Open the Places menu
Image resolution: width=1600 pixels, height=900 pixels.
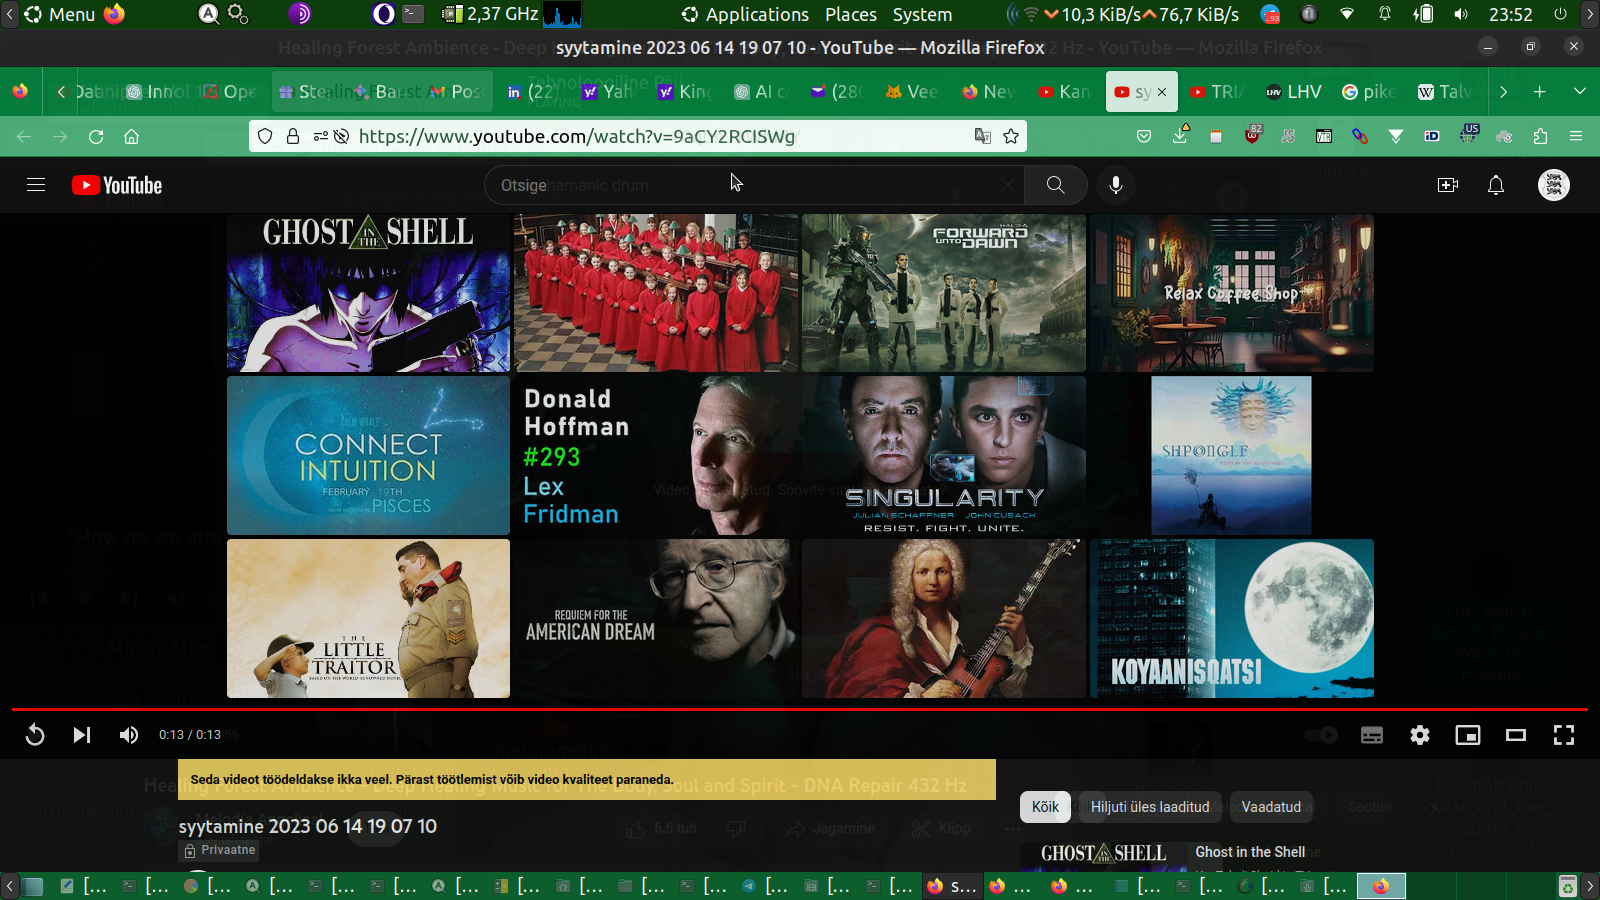(851, 15)
